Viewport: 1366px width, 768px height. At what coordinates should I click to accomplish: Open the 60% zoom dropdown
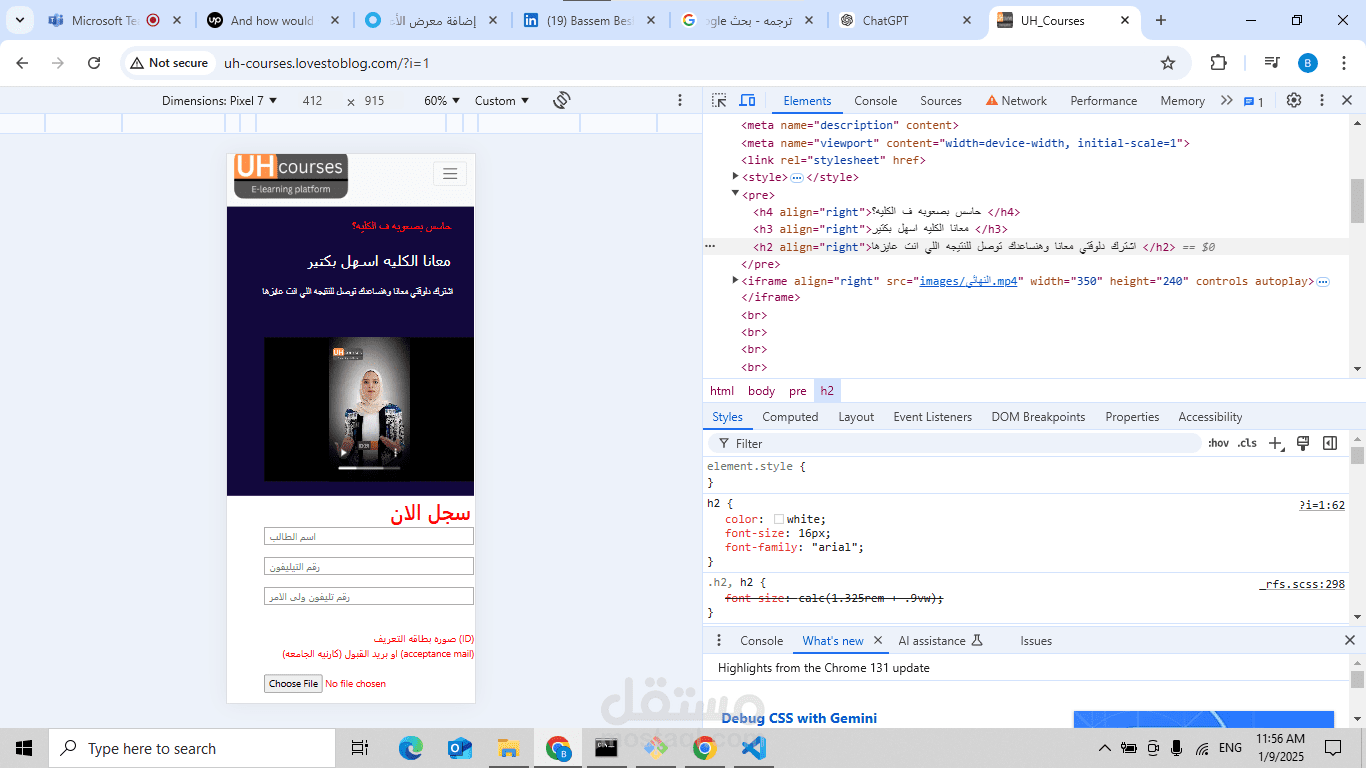tap(442, 101)
